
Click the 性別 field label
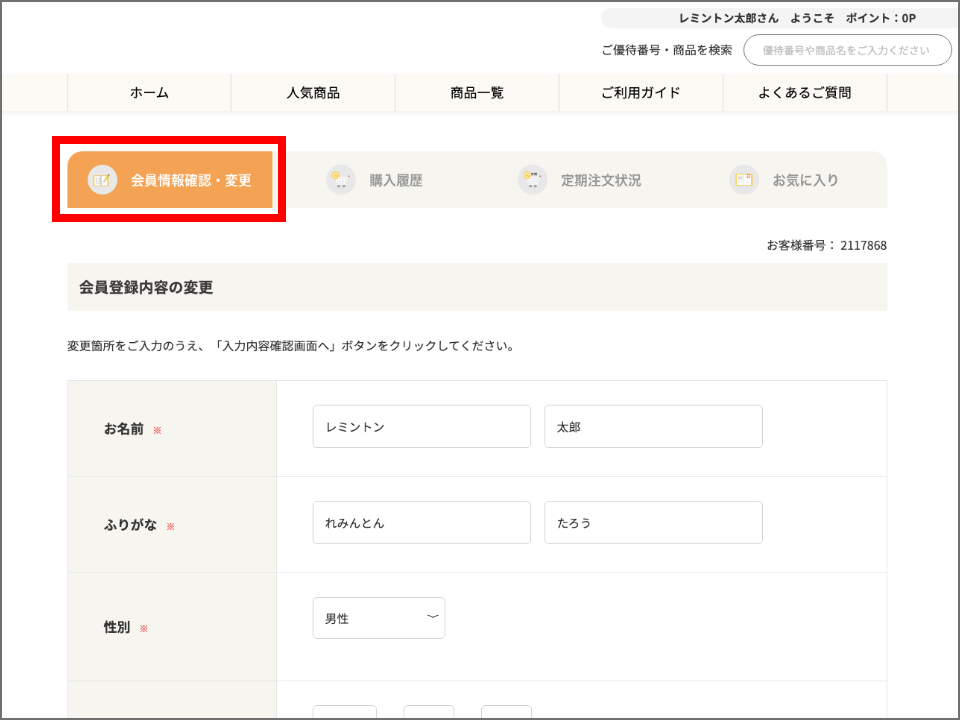pyautogui.click(x=117, y=627)
